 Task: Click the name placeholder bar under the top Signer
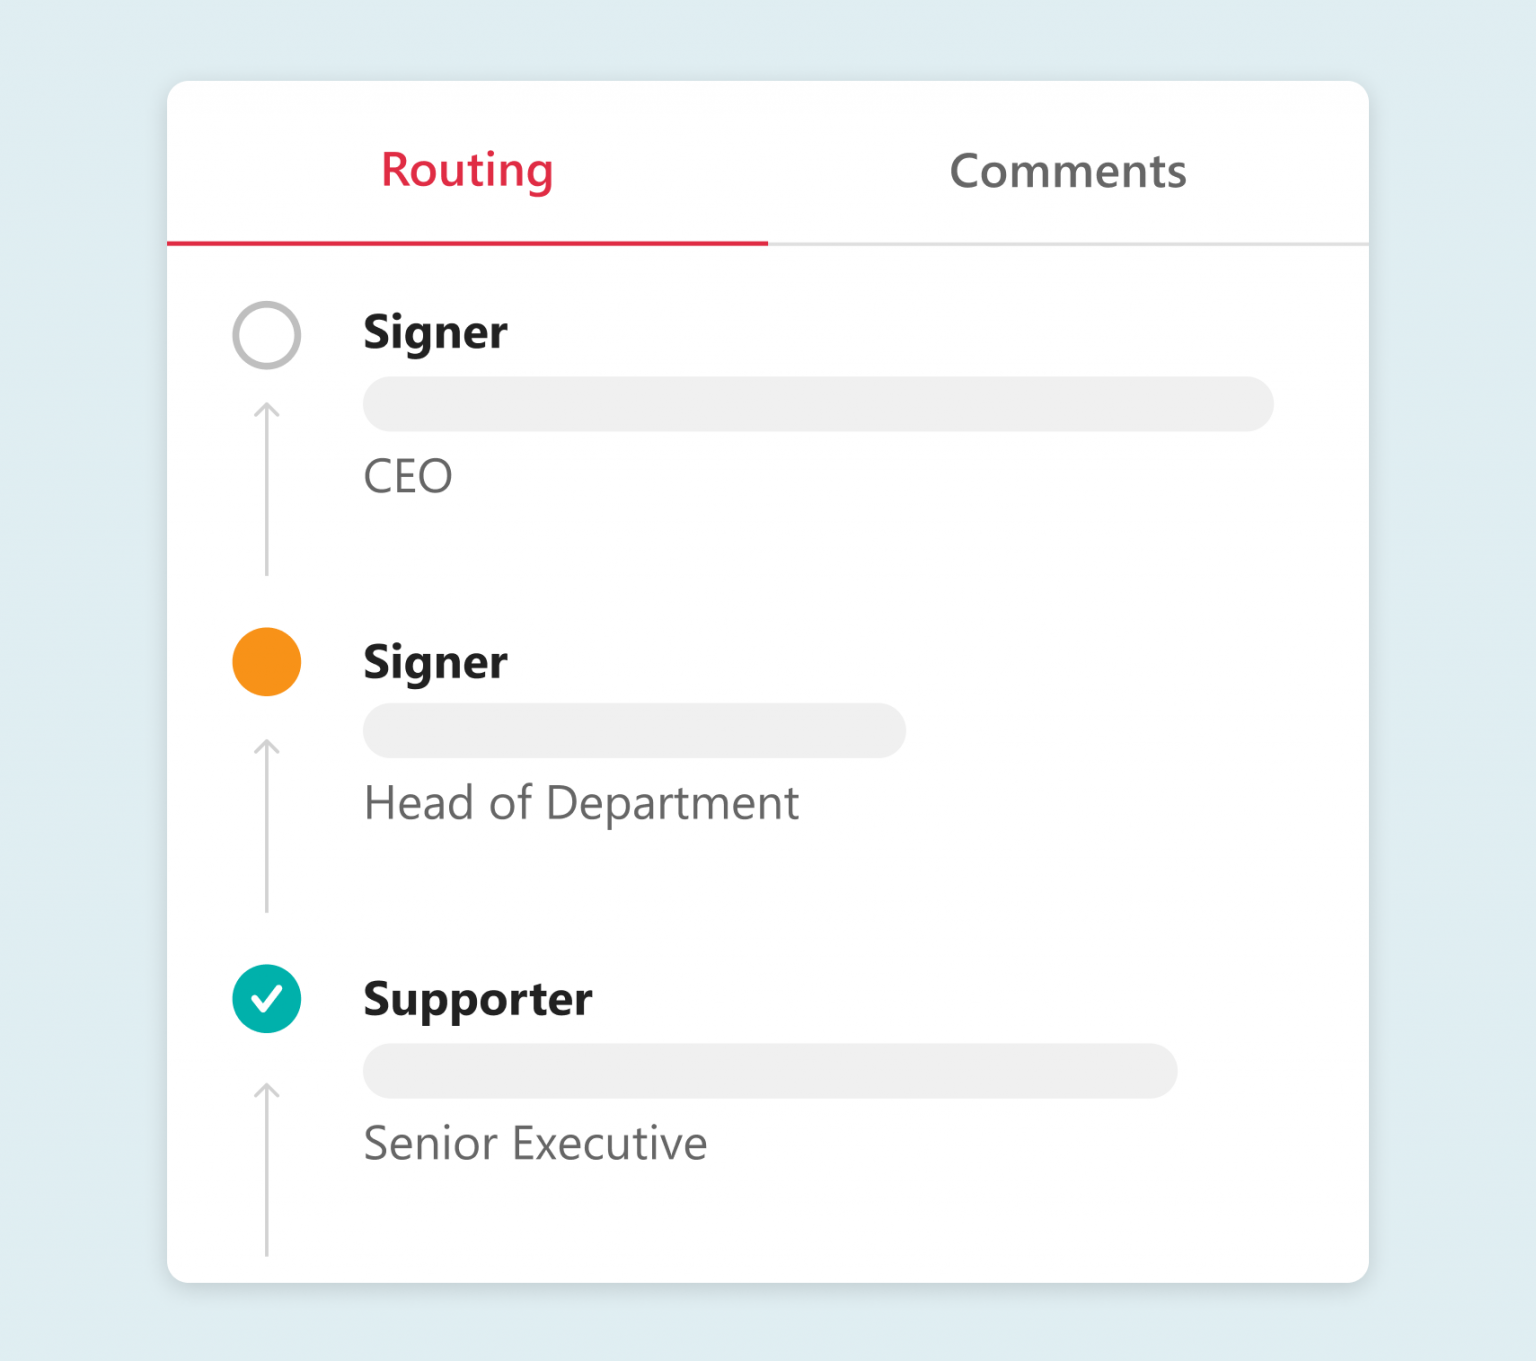pyautogui.click(x=817, y=404)
